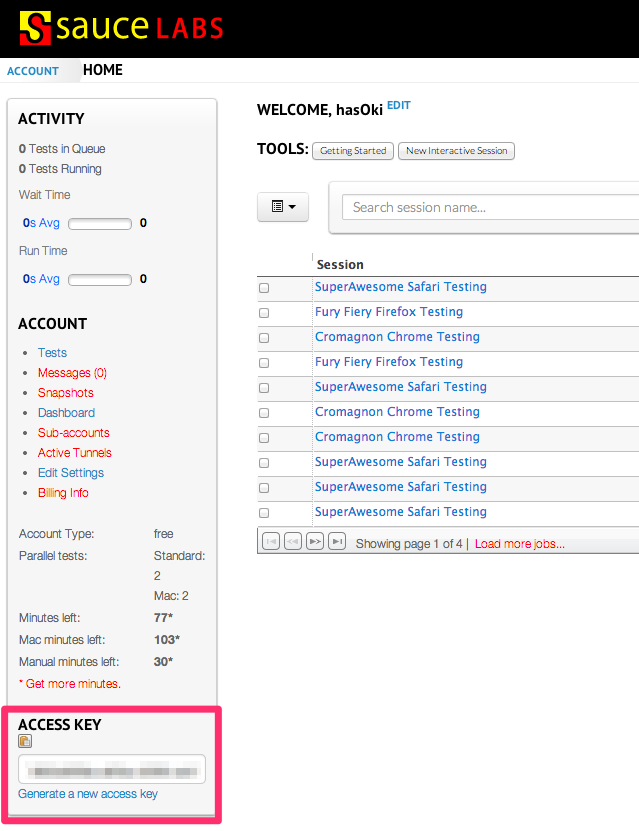
Task: Check the box for the first Fury Fiery Firefox Testing row
Action: pyautogui.click(x=264, y=313)
